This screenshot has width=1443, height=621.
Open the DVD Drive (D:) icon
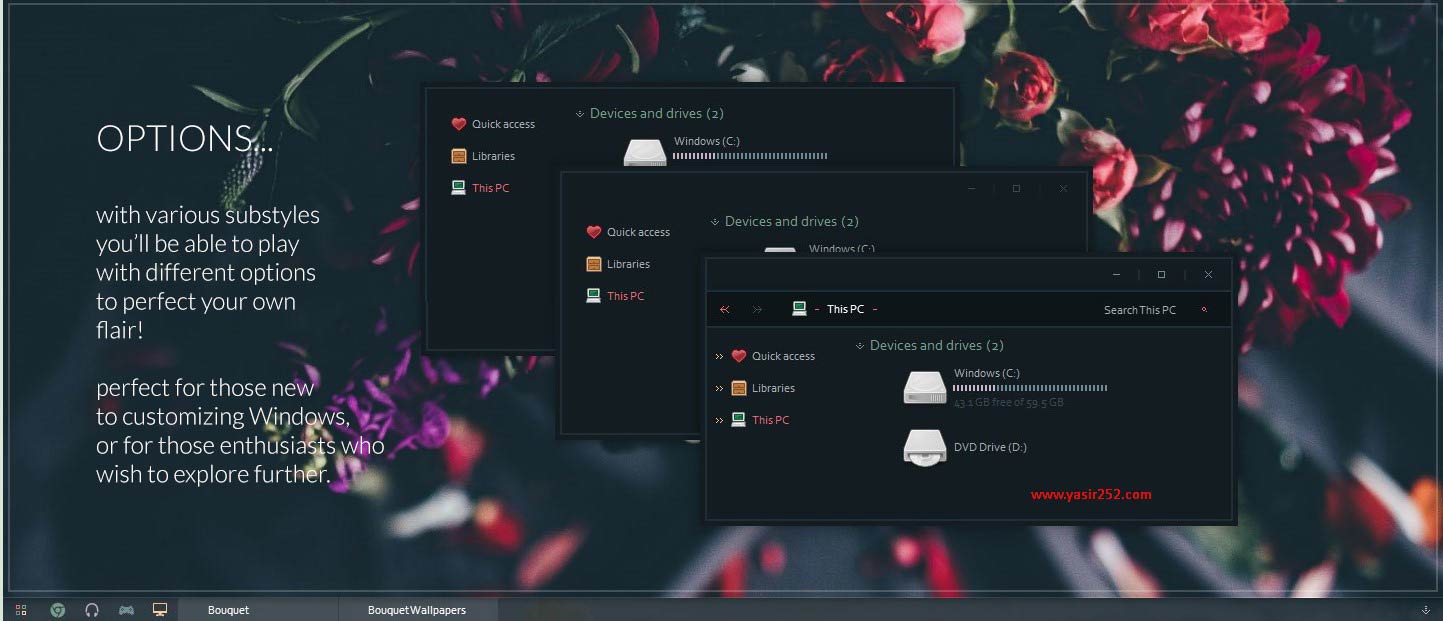[x=924, y=447]
